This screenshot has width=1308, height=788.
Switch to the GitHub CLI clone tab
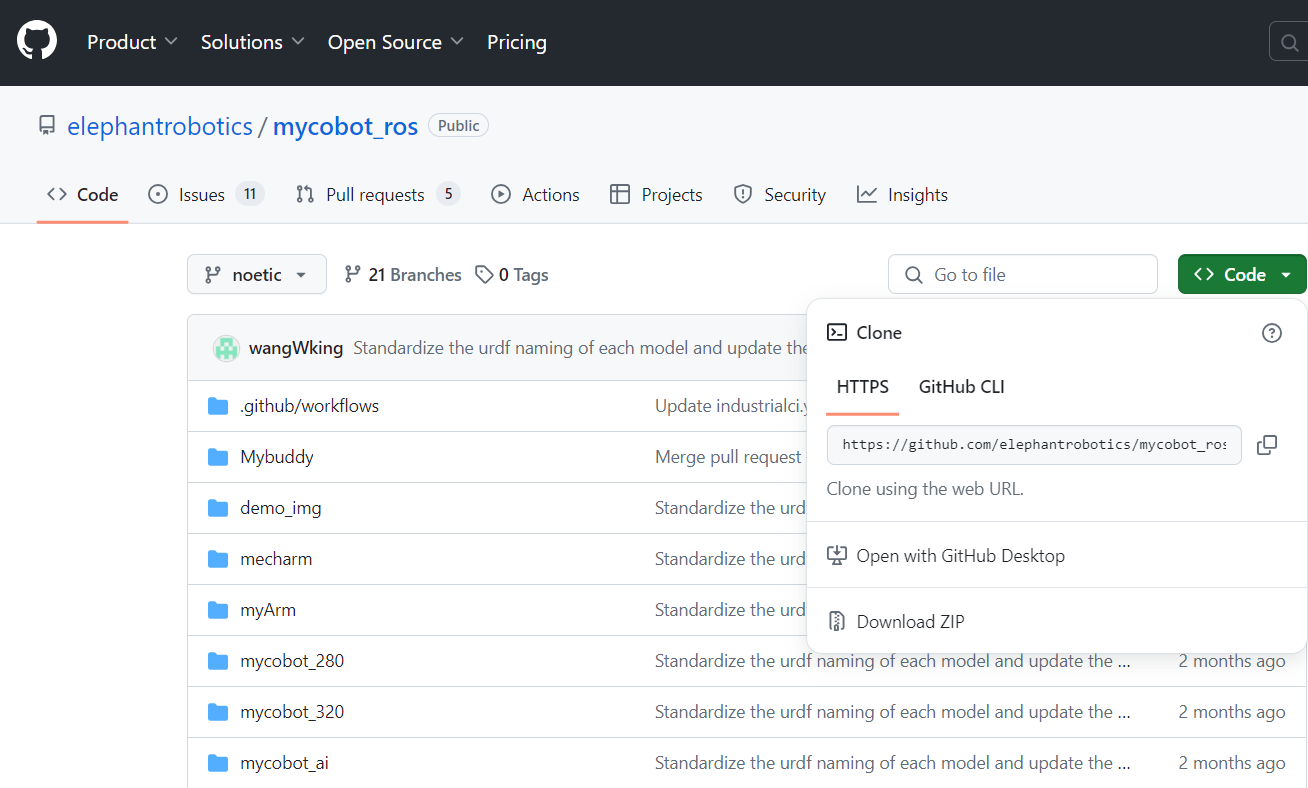(962, 387)
